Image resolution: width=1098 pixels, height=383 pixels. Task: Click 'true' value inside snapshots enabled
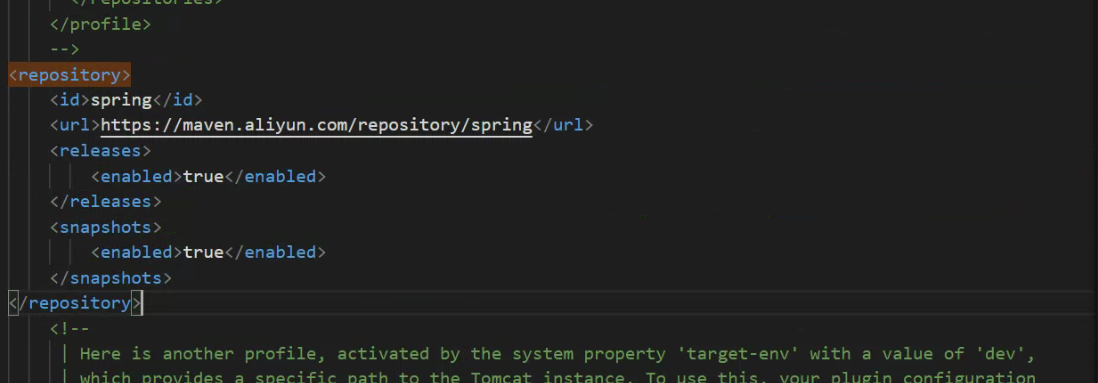click(x=203, y=252)
